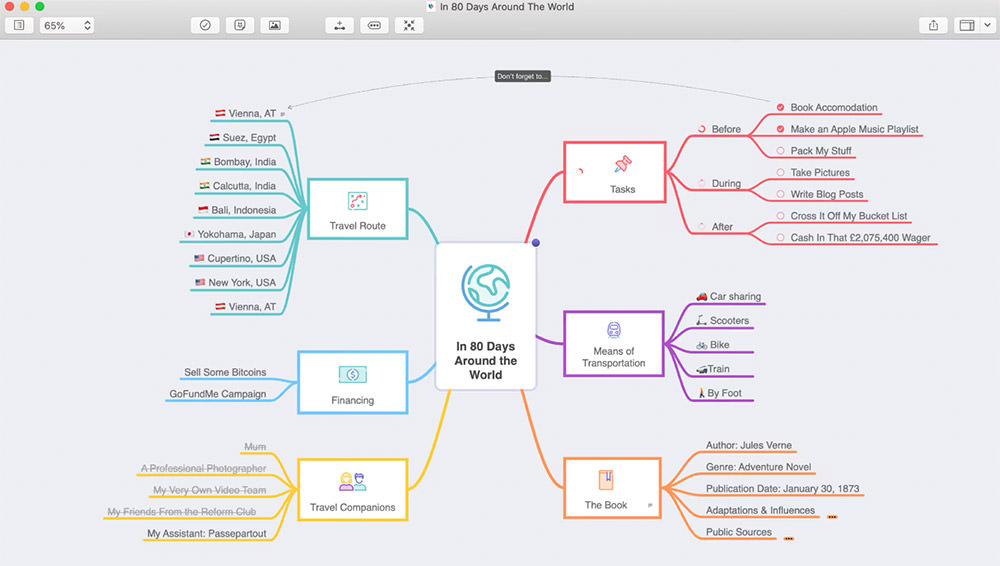Viewport: 1000px width, 566px height.
Task: Click the Egypt flag beside Suez
Action: [214, 137]
